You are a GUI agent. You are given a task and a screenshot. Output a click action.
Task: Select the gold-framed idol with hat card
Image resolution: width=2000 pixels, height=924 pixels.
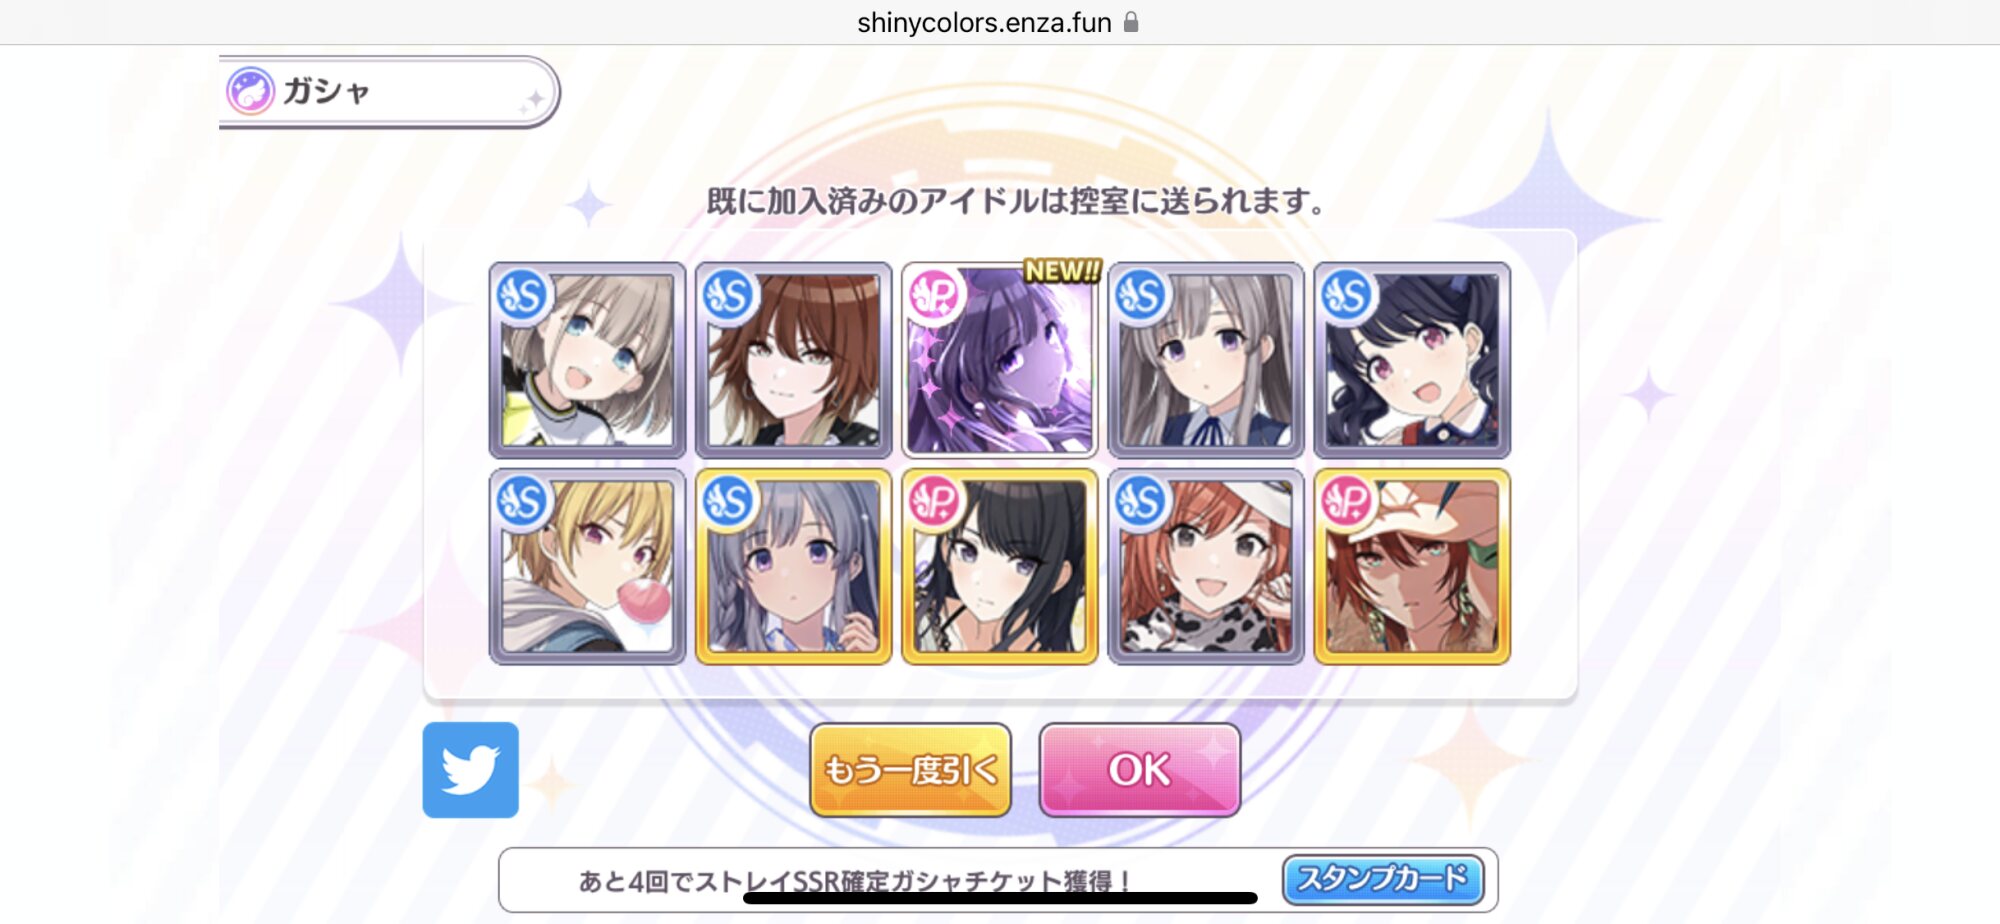pyautogui.click(x=1412, y=566)
